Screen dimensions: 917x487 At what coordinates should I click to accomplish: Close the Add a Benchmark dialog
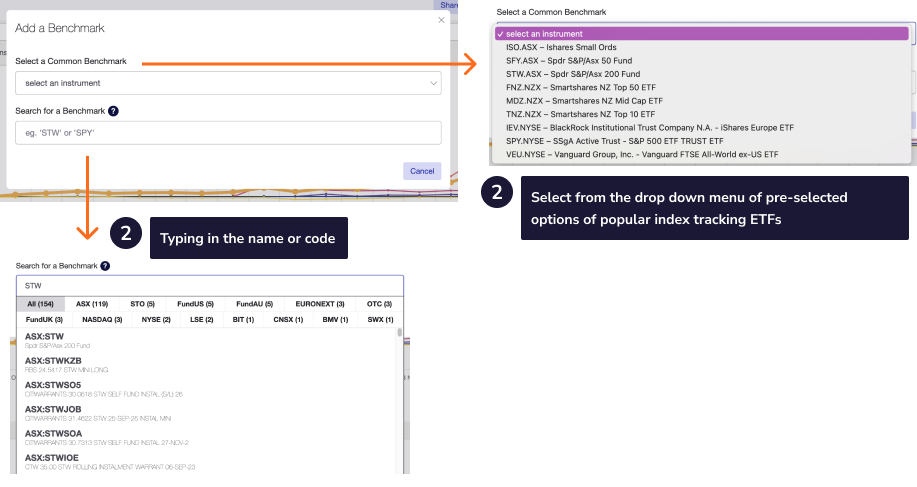pyautogui.click(x=441, y=20)
